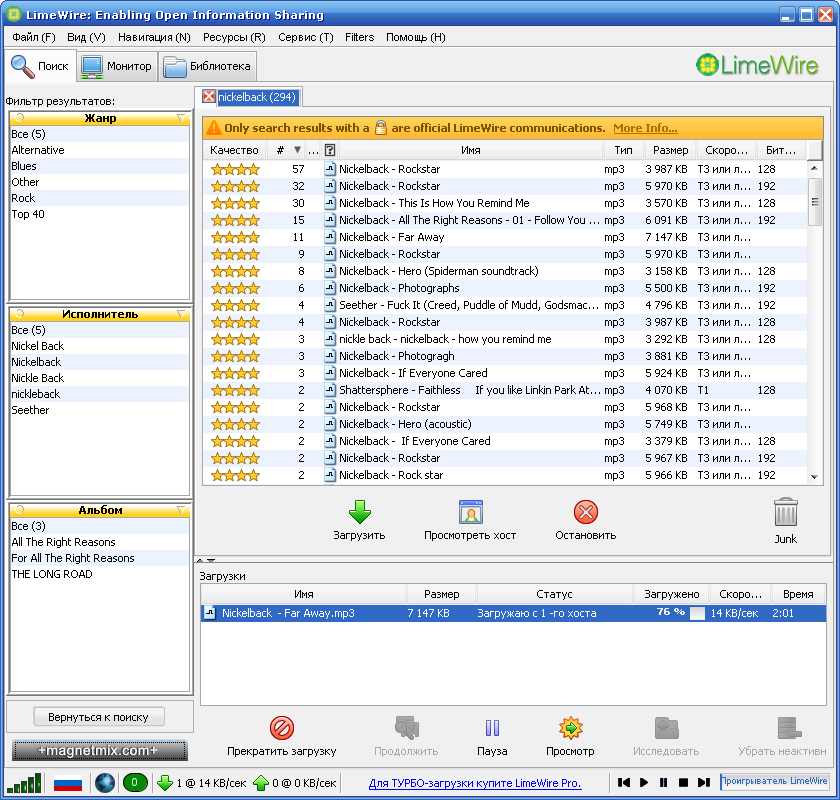Click the Проигрыватель LimeWire player progress bar
The width and height of the screenshot is (840, 800).
775,782
